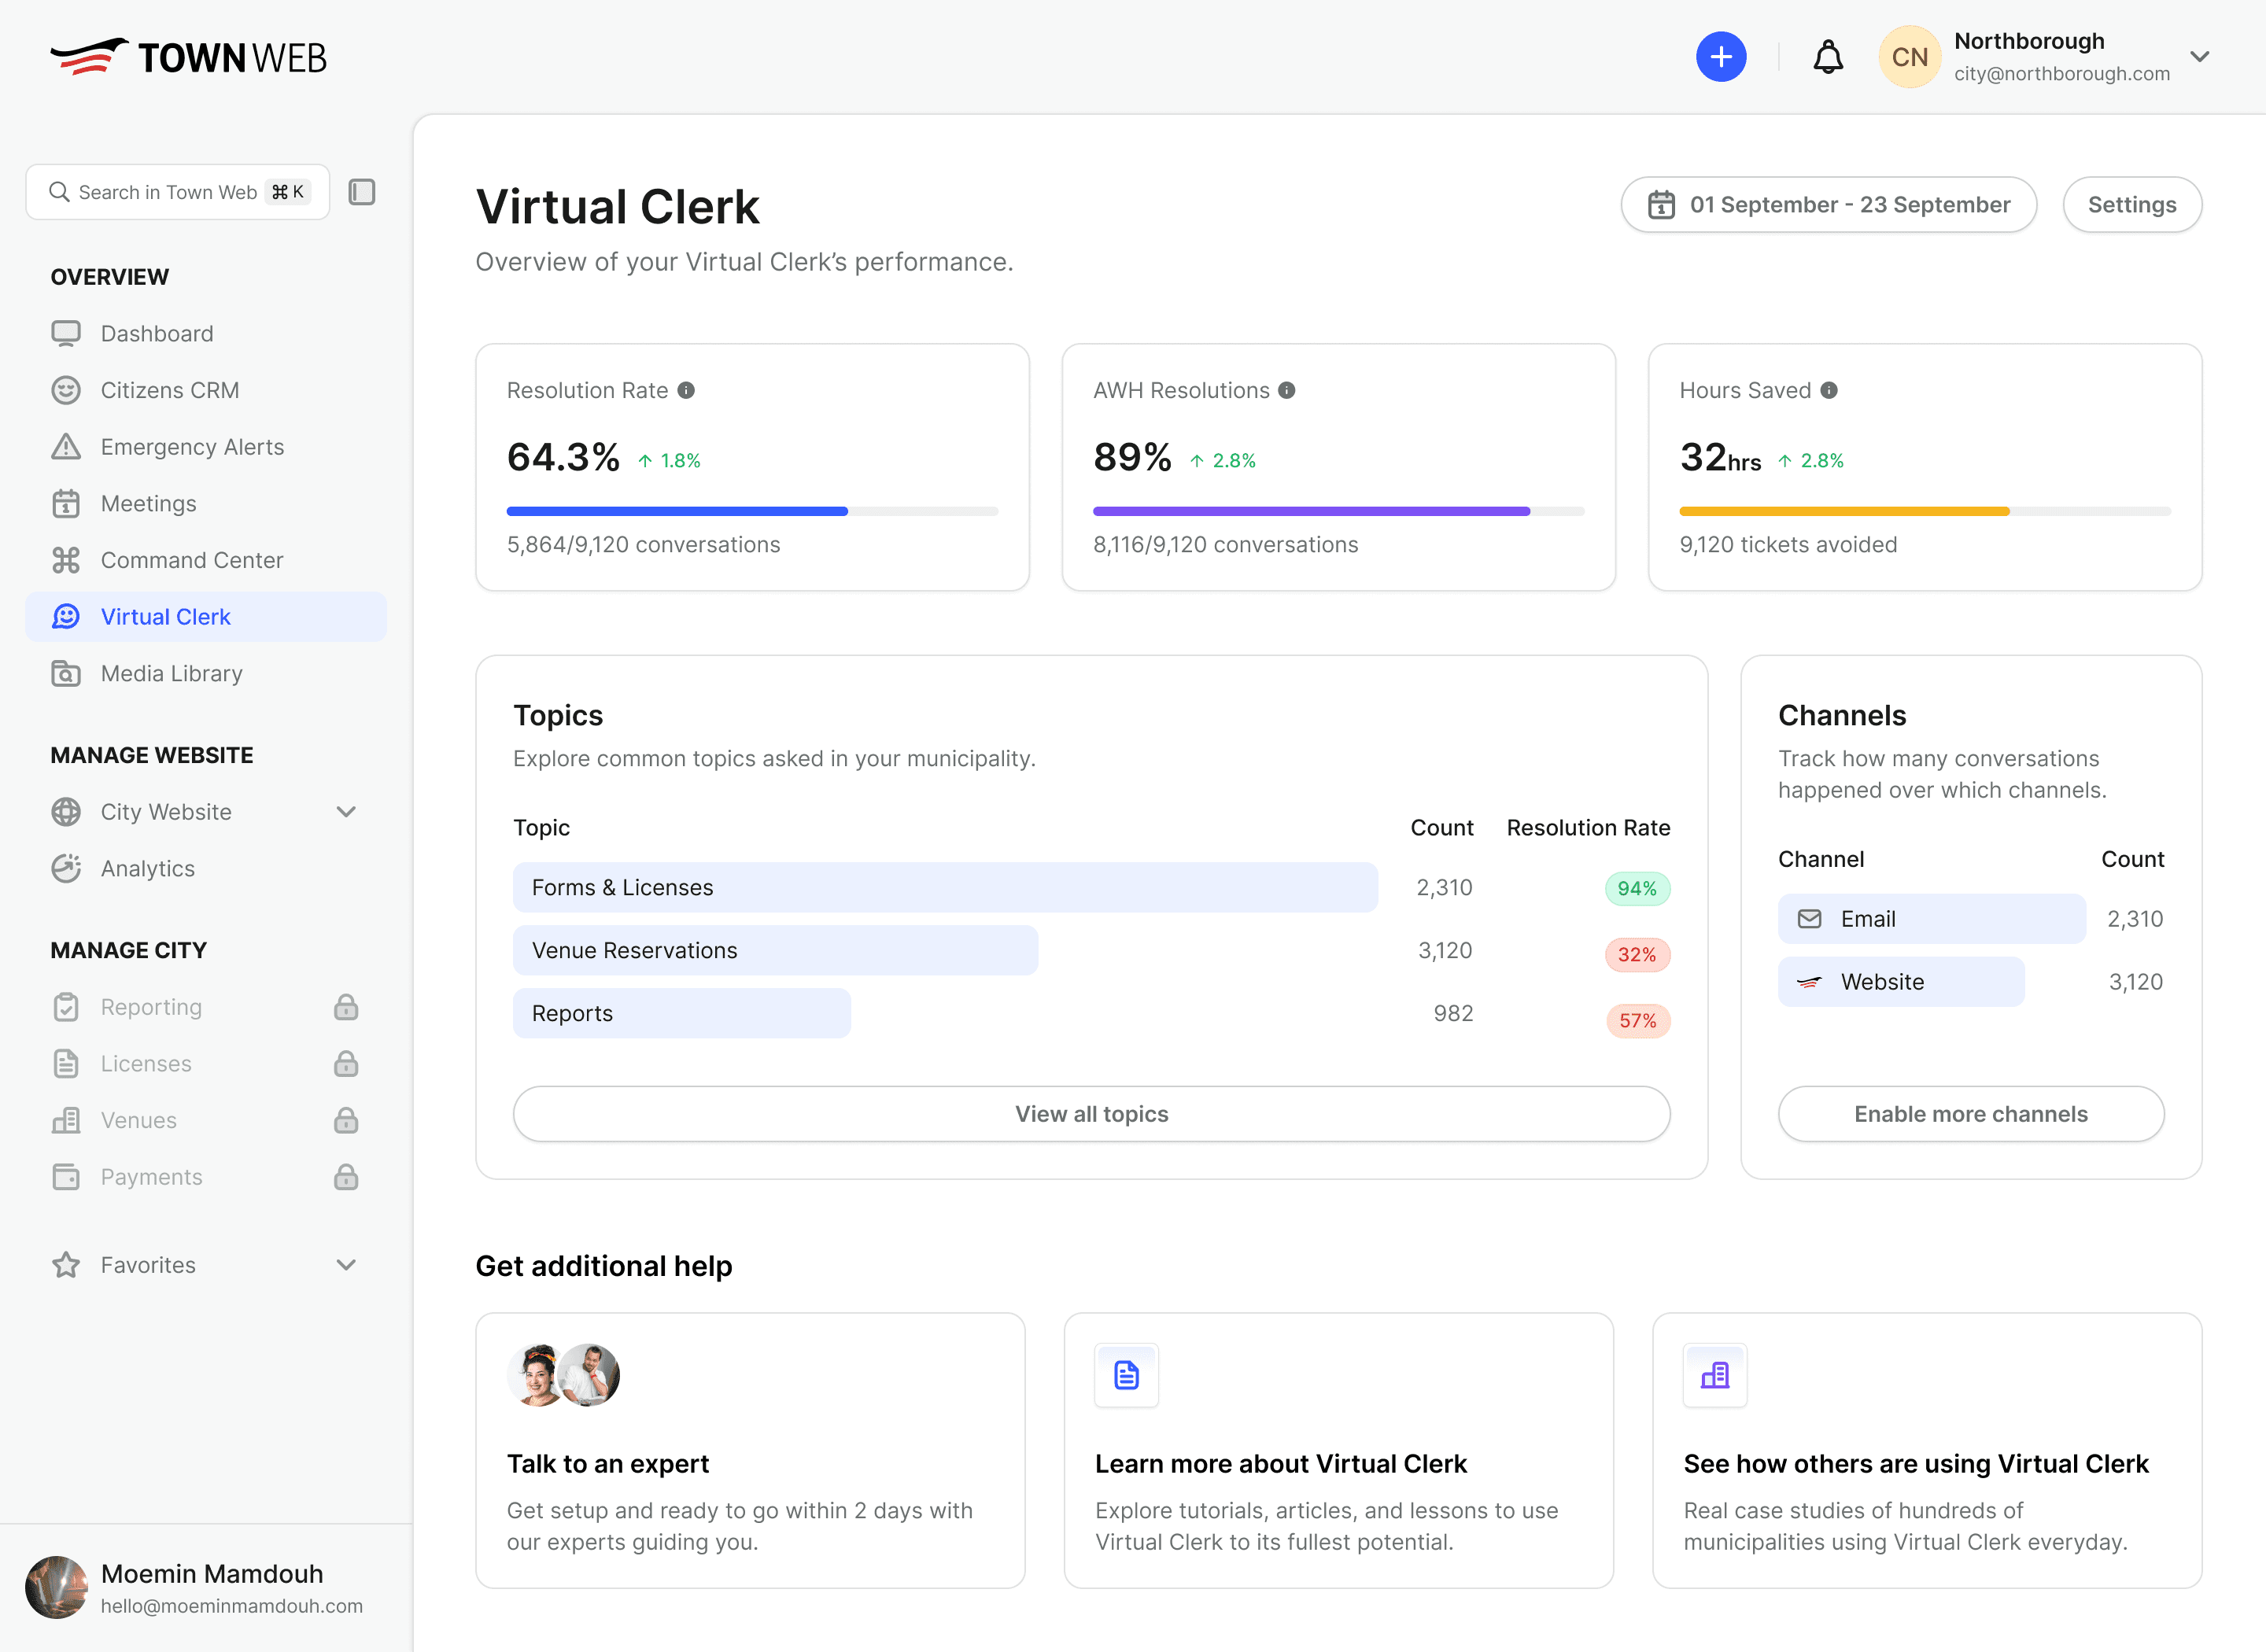Image resolution: width=2266 pixels, height=1652 pixels.
Task: Click the Venues building icon
Action: click(x=66, y=1121)
